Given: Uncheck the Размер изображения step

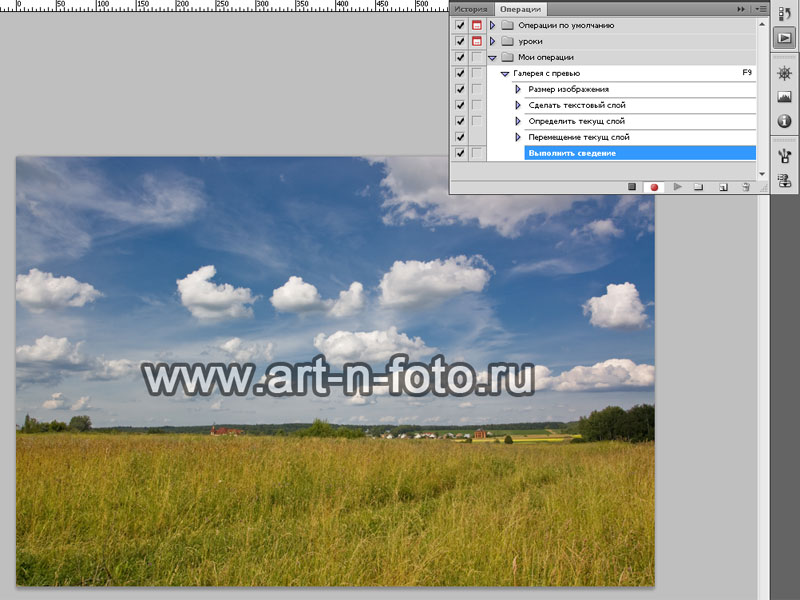Looking at the screenshot, I should point(460,89).
